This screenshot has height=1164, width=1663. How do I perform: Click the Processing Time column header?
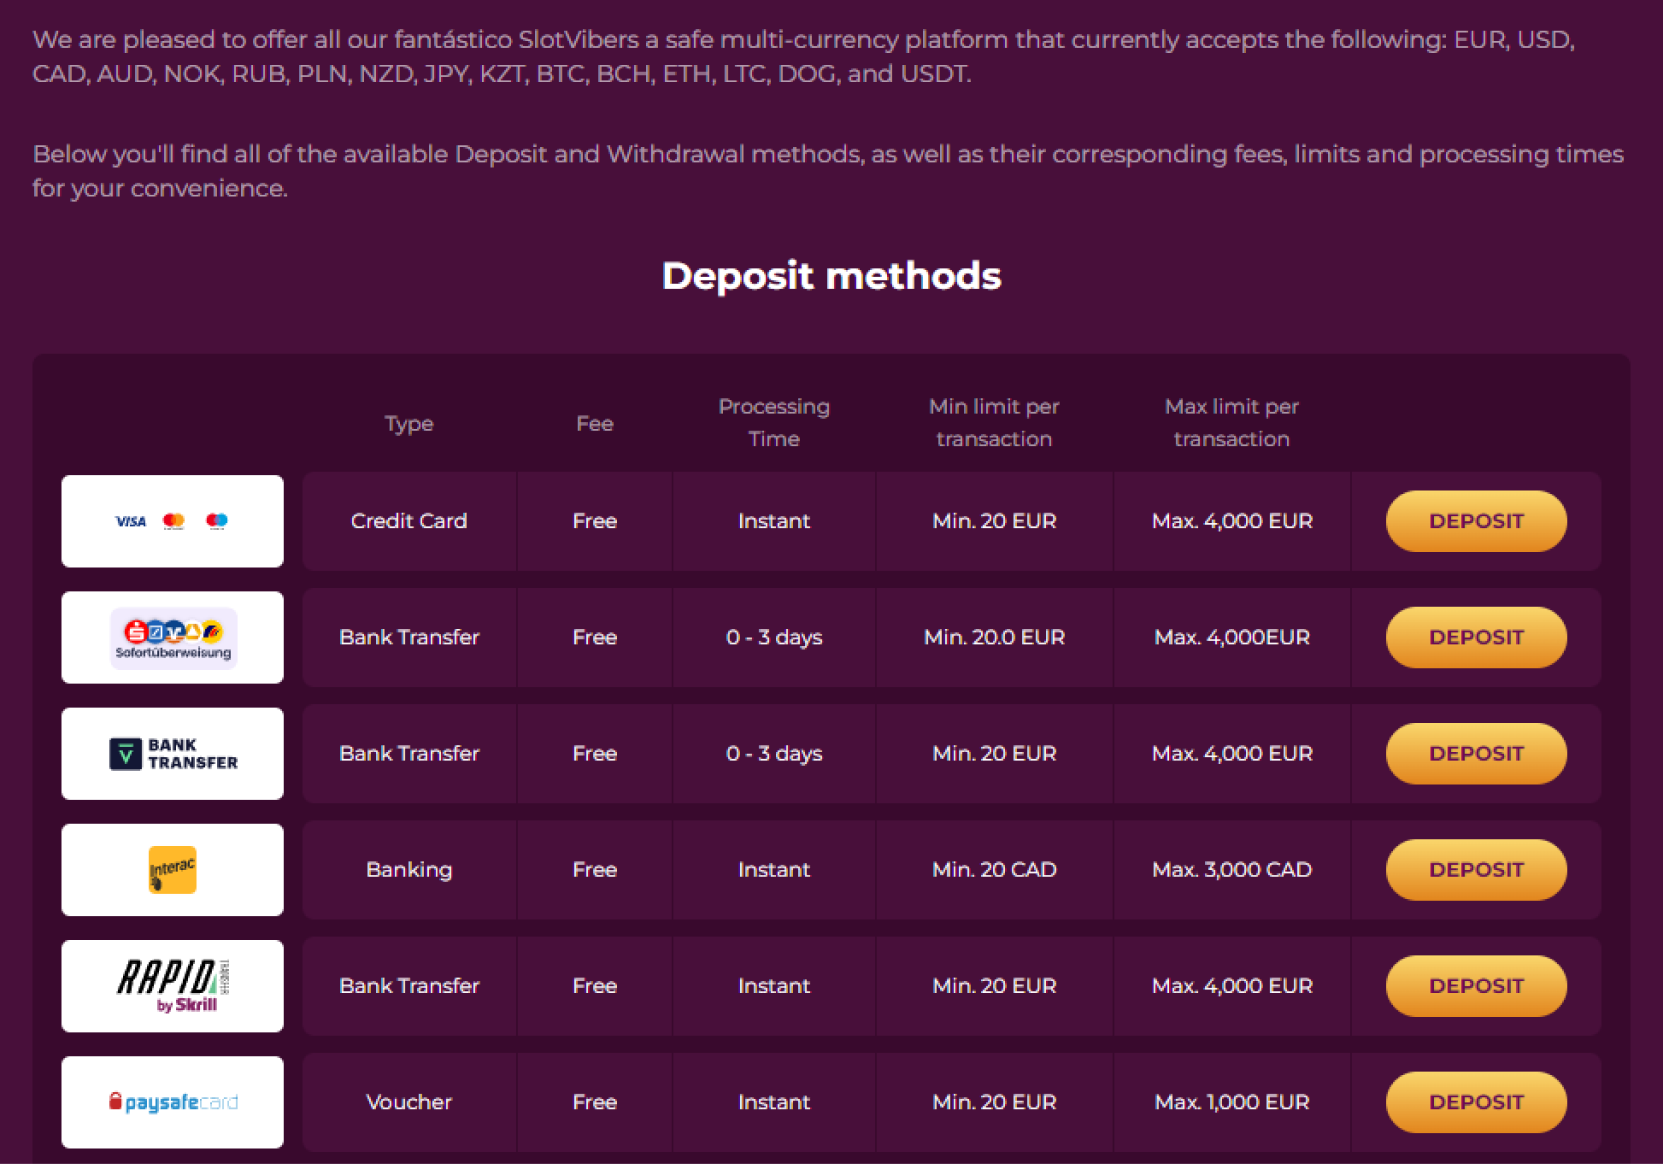(773, 422)
